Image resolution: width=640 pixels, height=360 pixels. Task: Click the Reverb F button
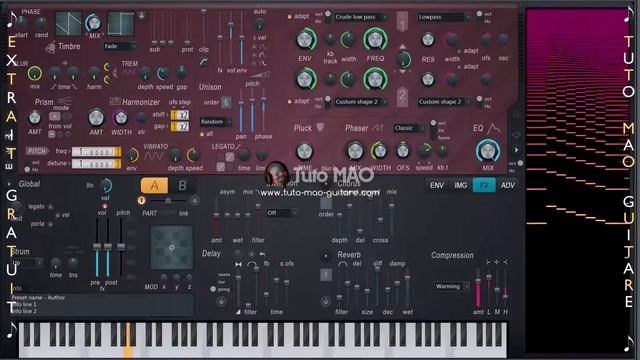[x=326, y=275]
